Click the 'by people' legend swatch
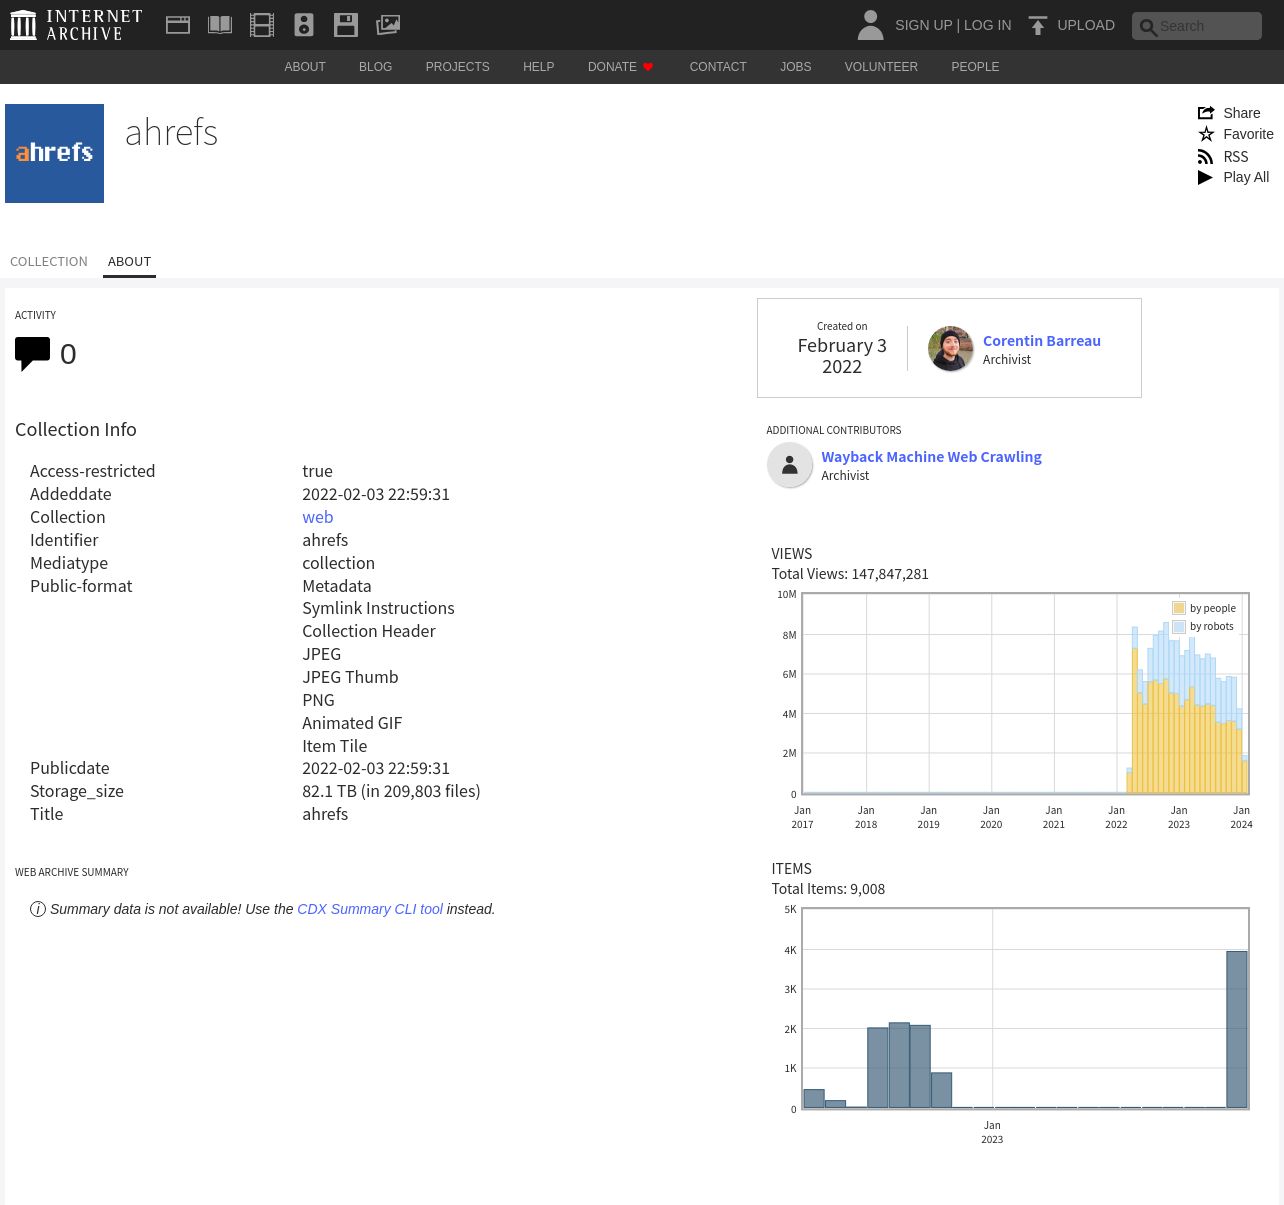This screenshot has width=1284, height=1205. (x=1179, y=608)
